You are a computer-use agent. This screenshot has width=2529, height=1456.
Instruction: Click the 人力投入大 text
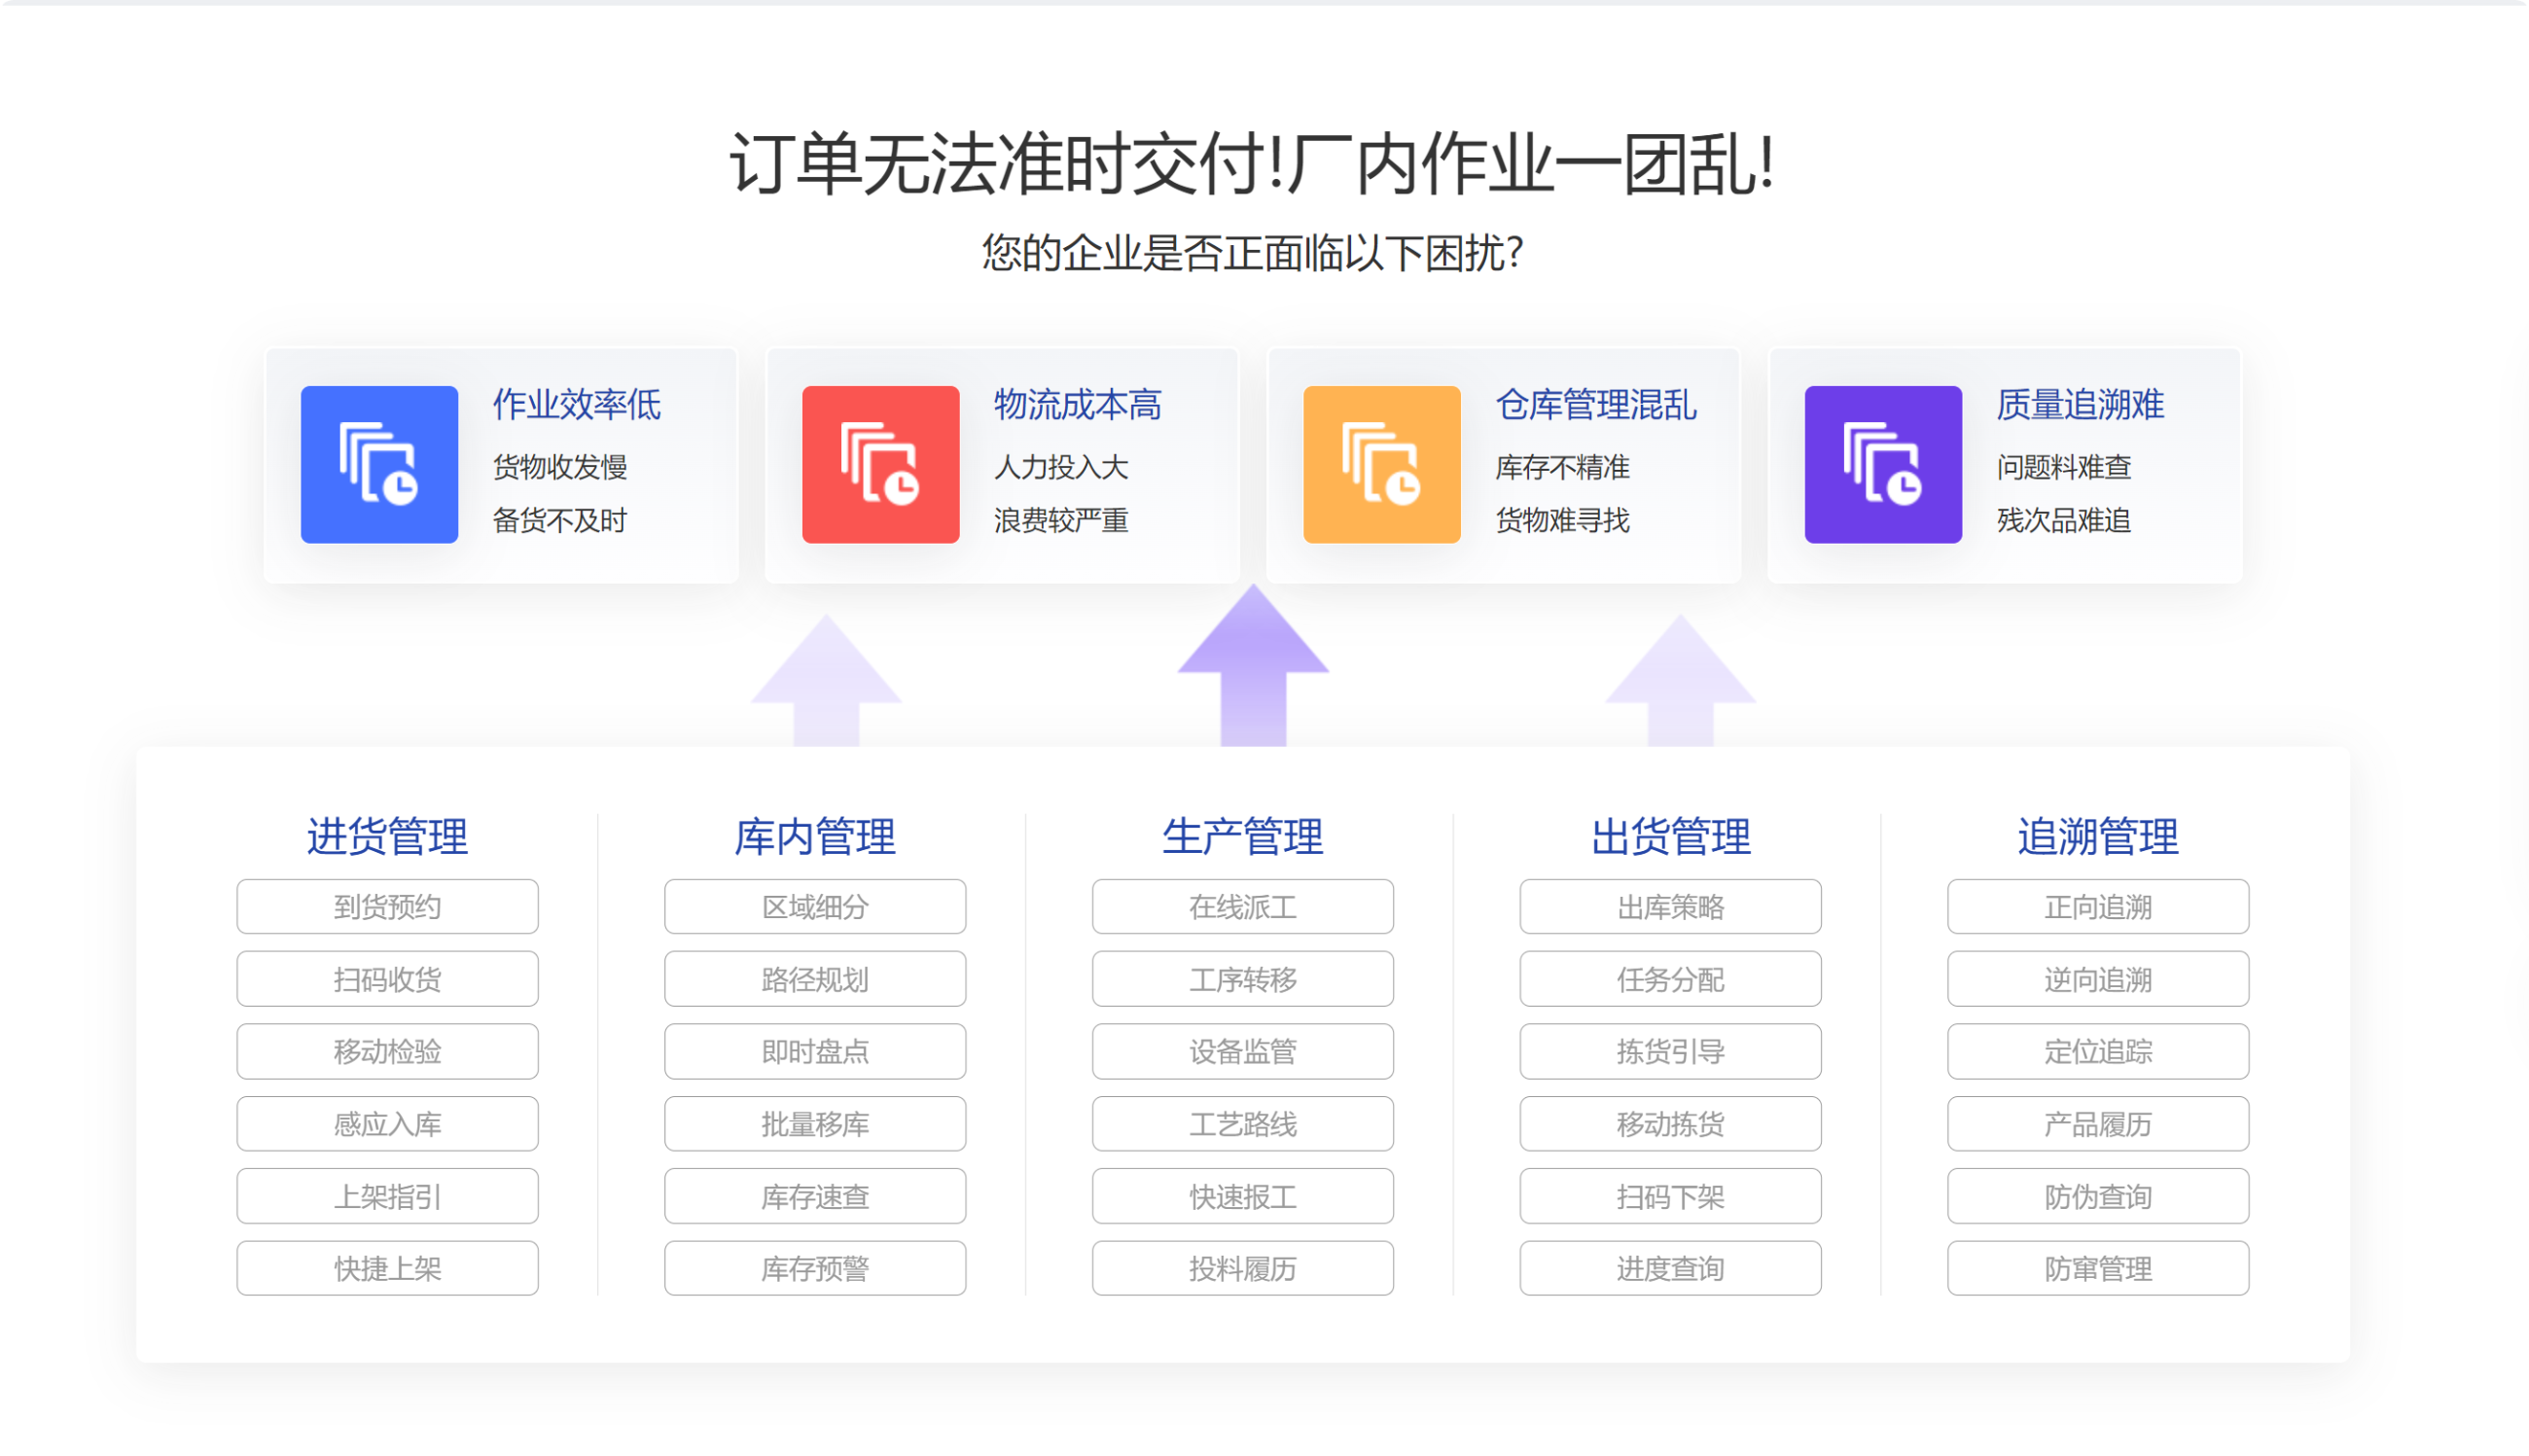pyautogui.click(x=1060, y=467)
